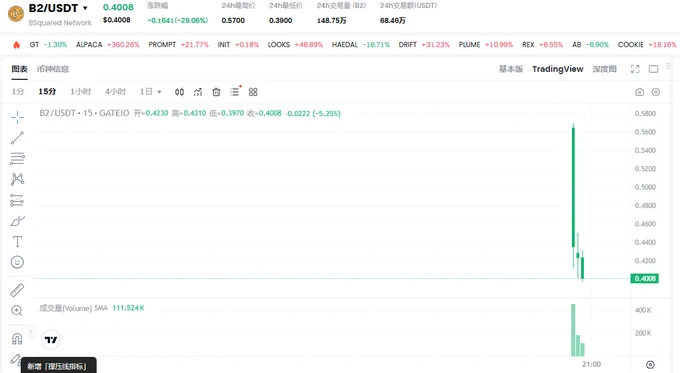Expand the B2/USDT pair dropdown
The width and height of the screenshot is (680, 373).
point(85,8)
